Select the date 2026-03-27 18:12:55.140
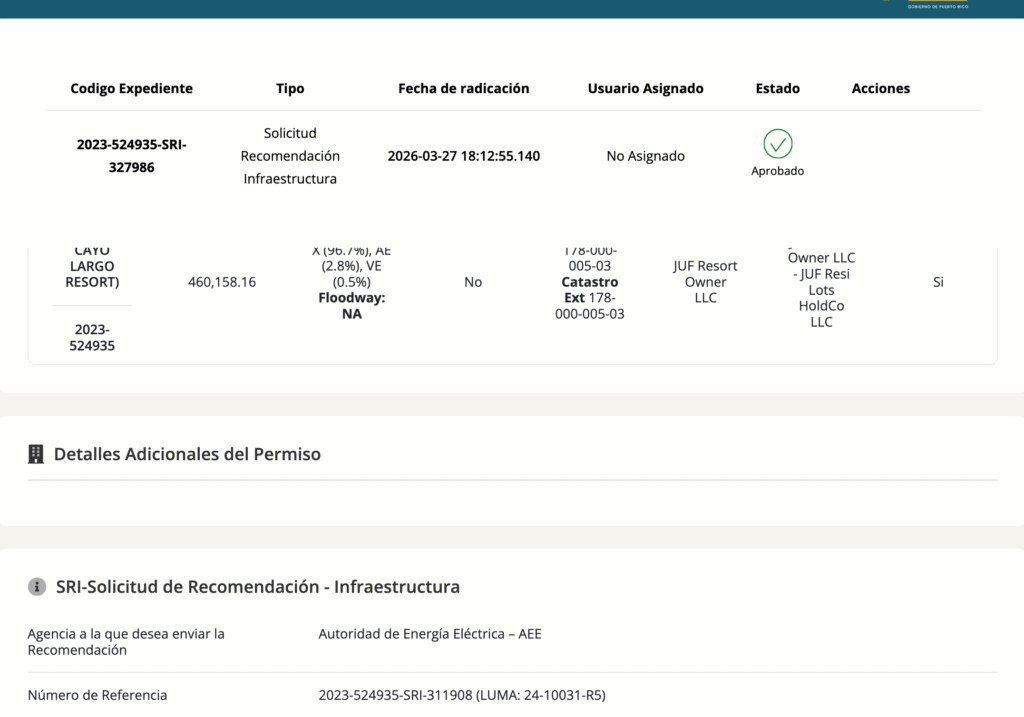This screenshot has width=1024, height=717. coord(464,155)
